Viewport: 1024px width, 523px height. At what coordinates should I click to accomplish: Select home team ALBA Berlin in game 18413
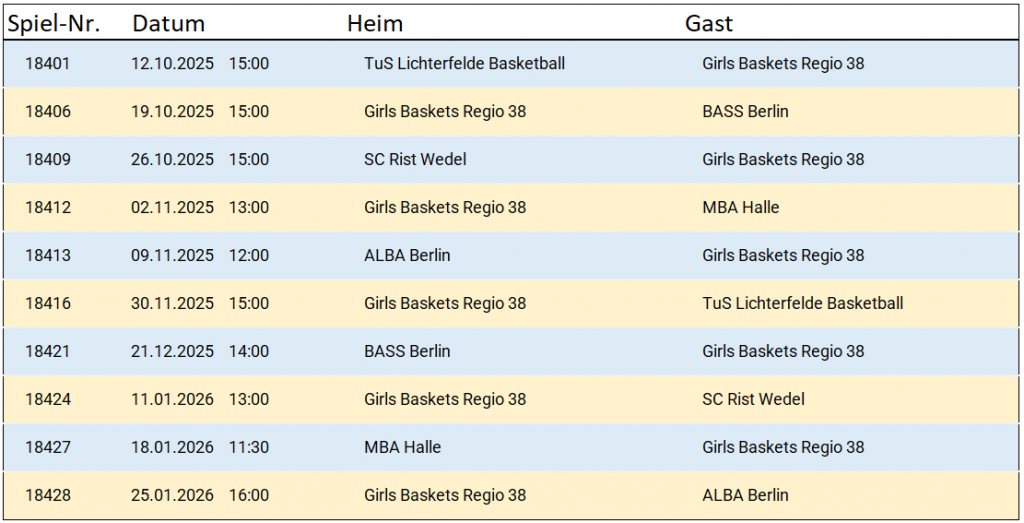(407, 256)
